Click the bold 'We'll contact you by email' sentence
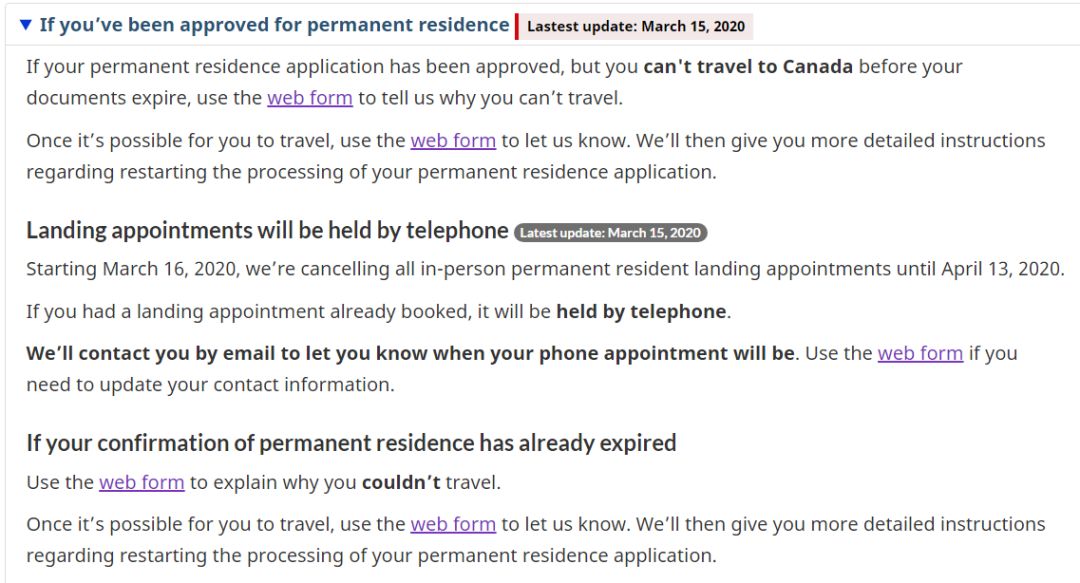This screenshot has width=1080, height=583. click(x=411, y=353)
